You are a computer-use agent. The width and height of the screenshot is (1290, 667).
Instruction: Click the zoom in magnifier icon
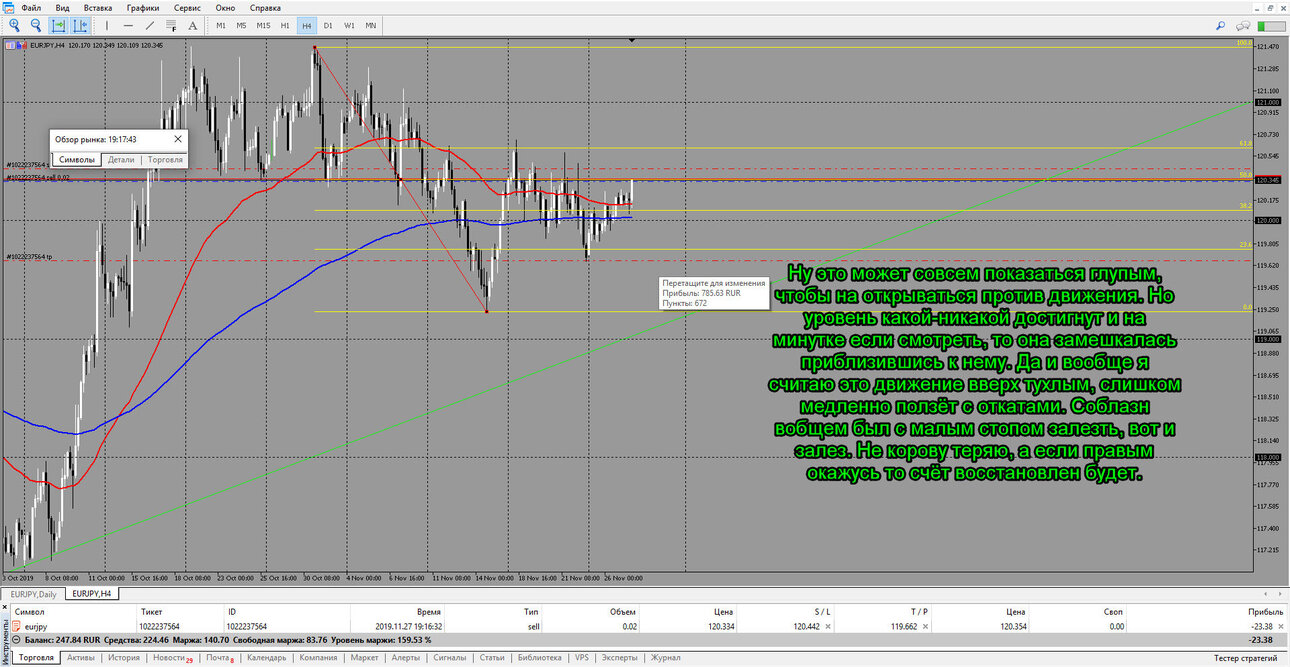[14, 25]
